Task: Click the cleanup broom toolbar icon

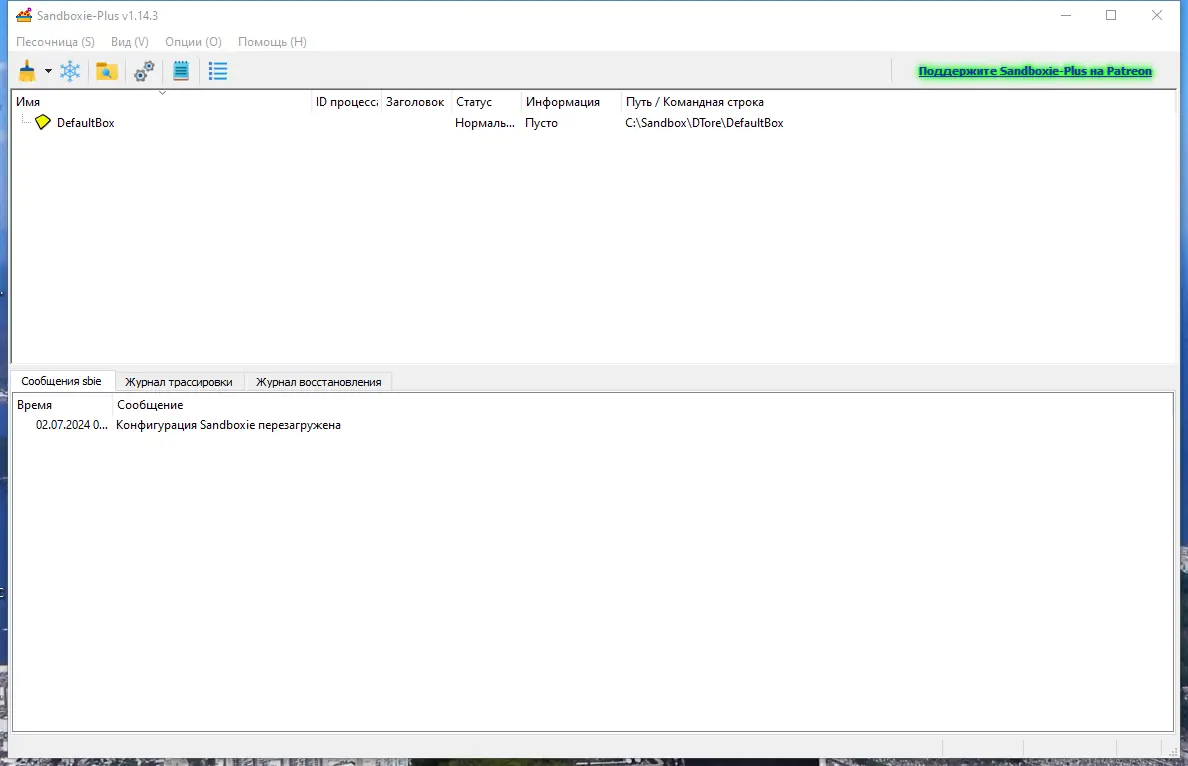Action: (27, 71)
